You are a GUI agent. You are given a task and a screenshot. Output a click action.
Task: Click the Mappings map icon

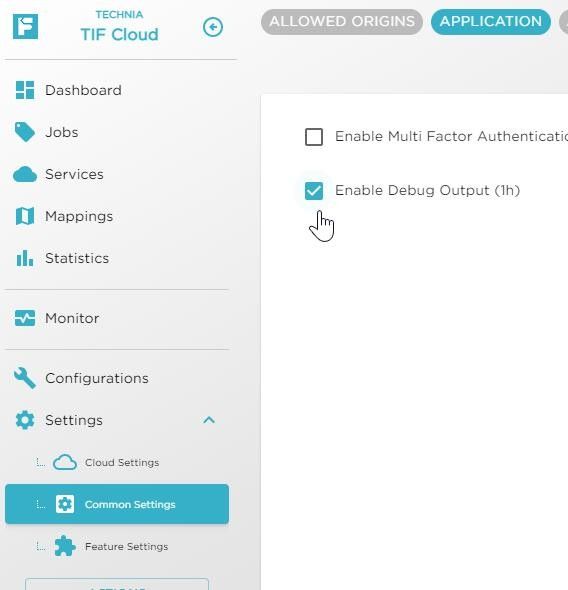click(25, 216)
